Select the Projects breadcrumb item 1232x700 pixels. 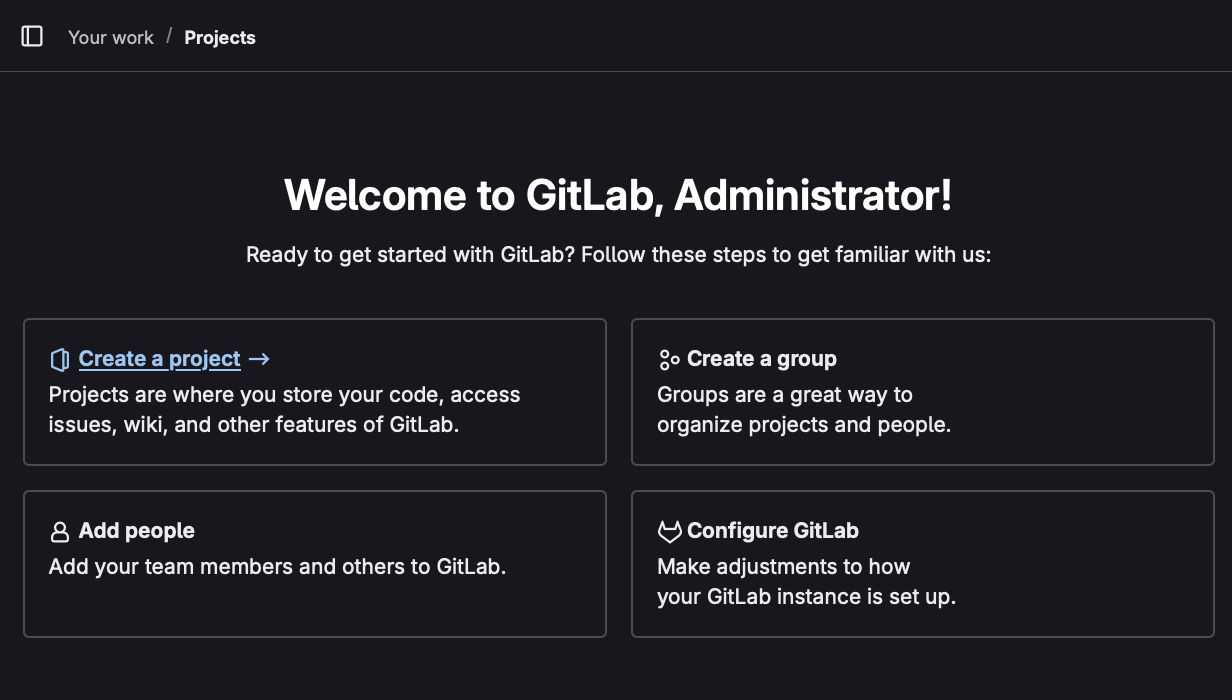[x=220, y=38]
